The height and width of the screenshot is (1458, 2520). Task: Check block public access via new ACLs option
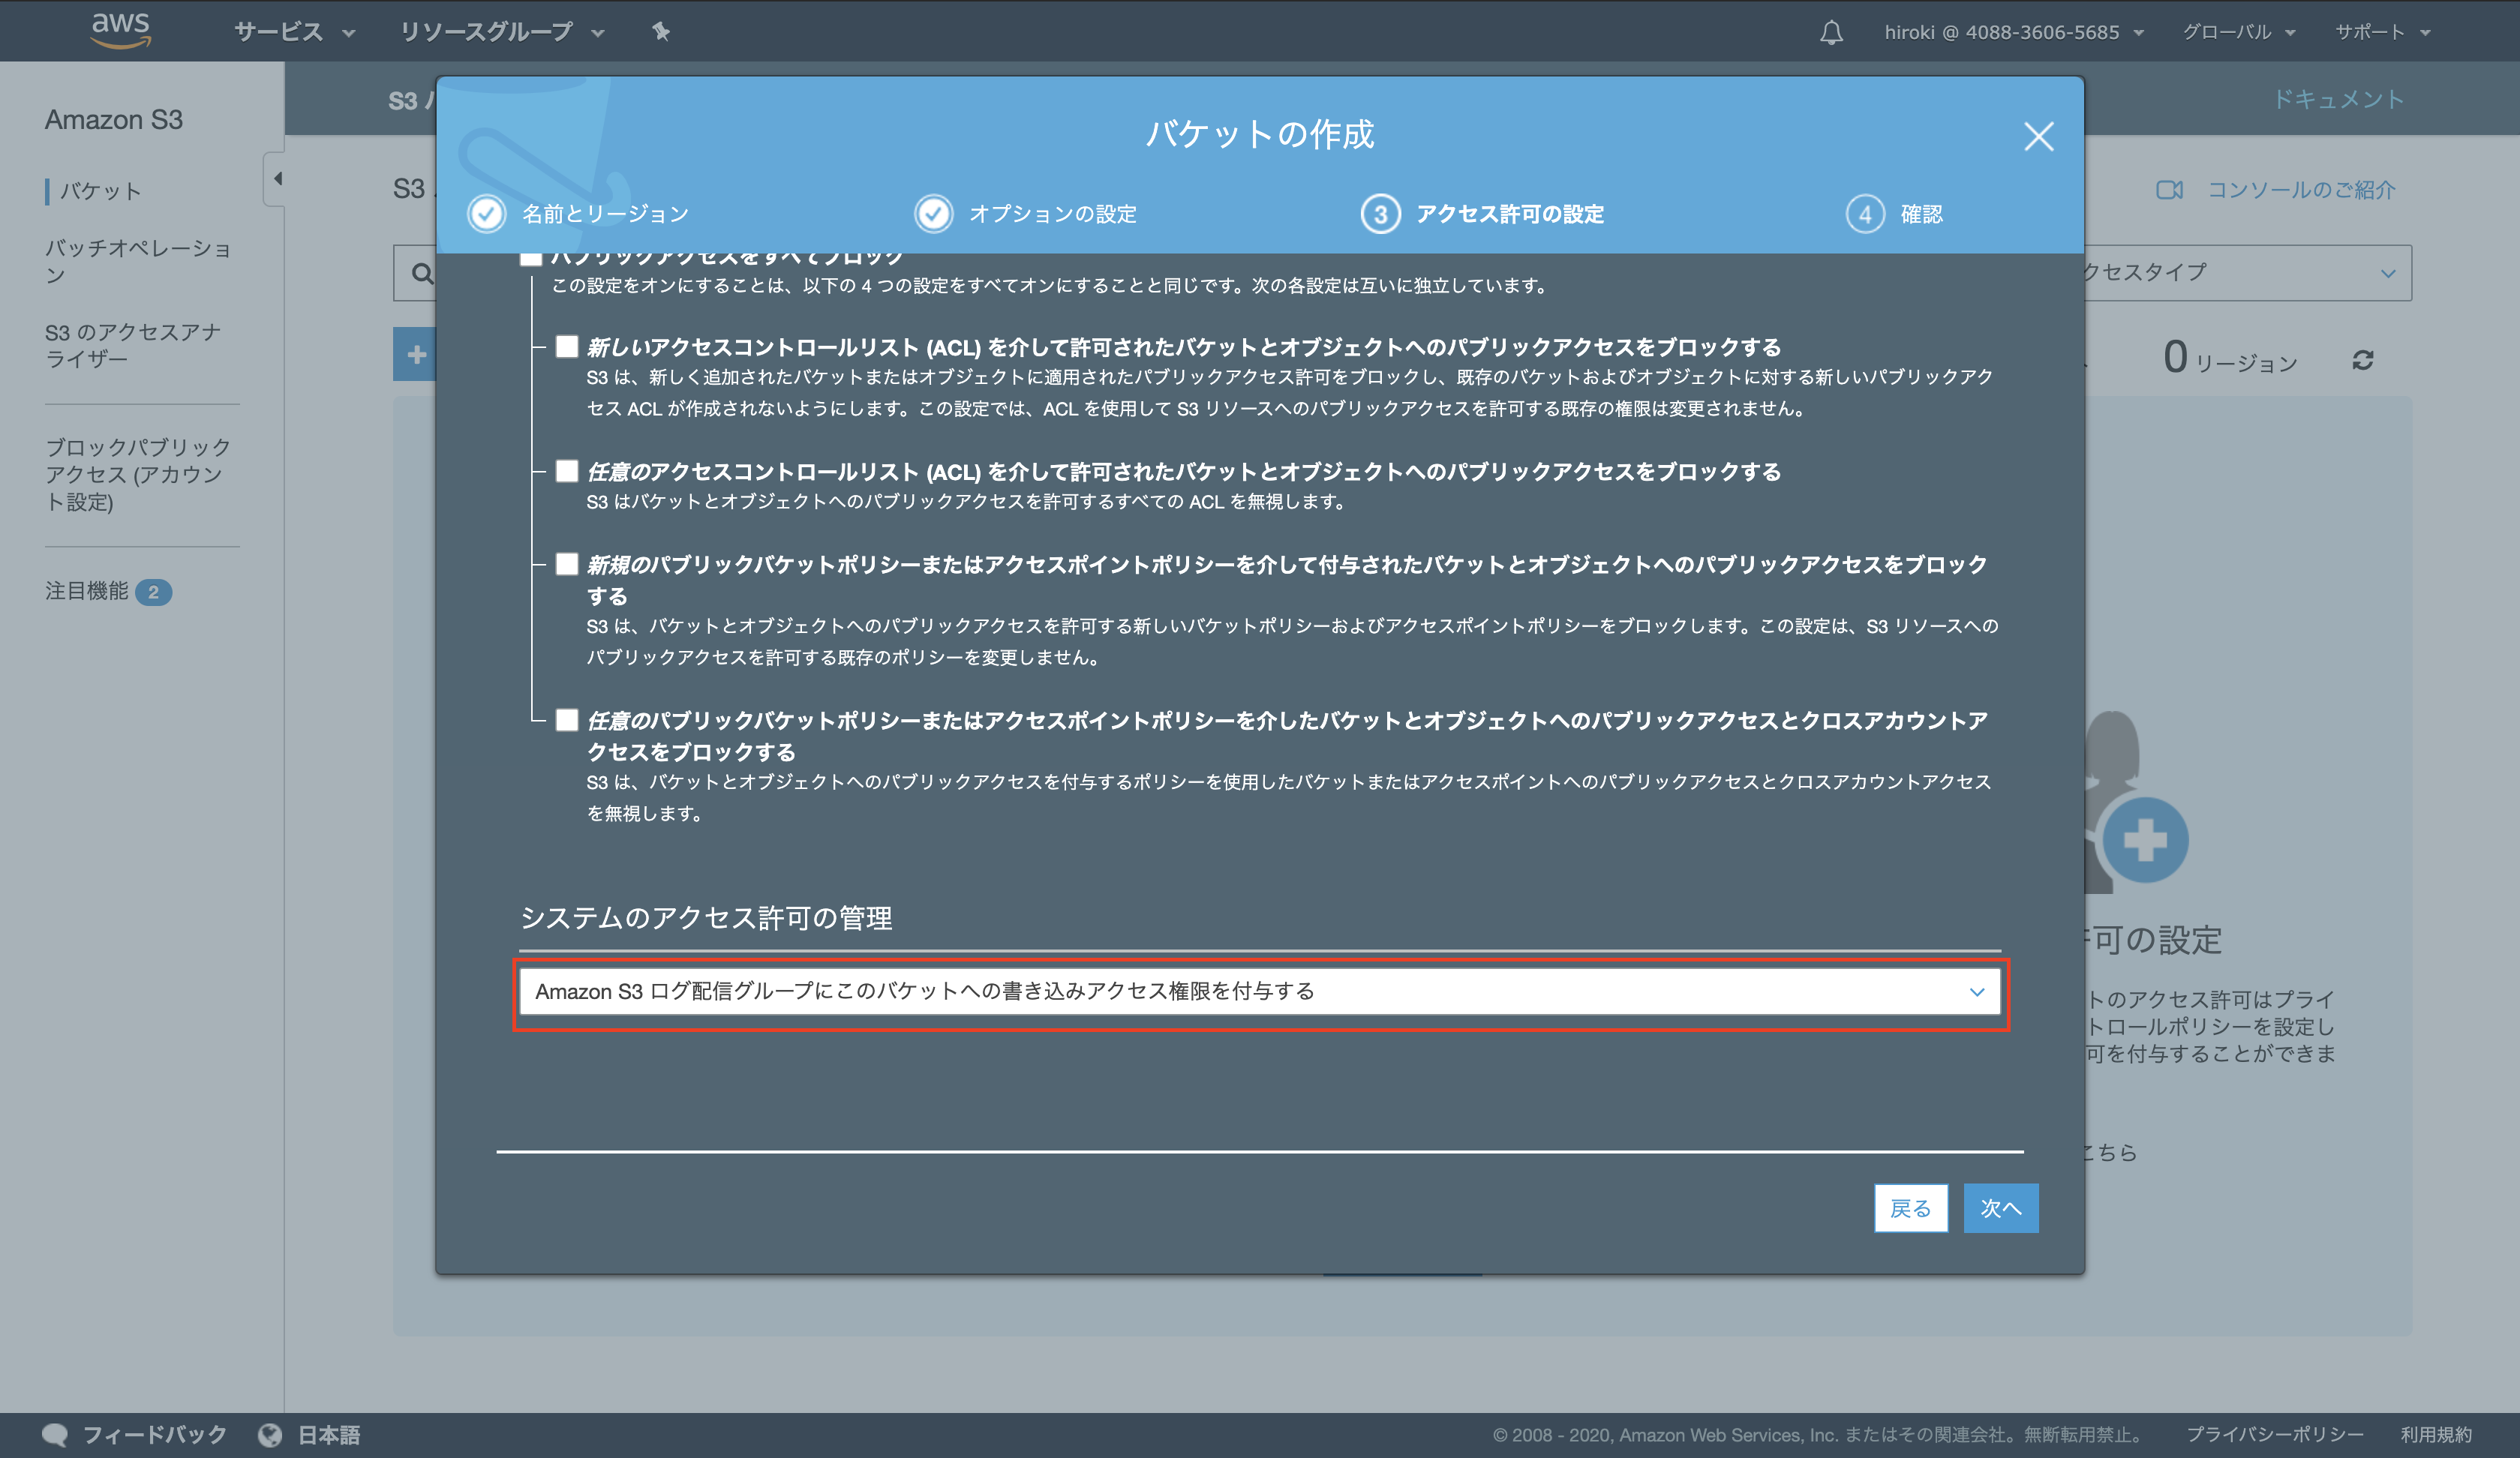click(567, 347)
